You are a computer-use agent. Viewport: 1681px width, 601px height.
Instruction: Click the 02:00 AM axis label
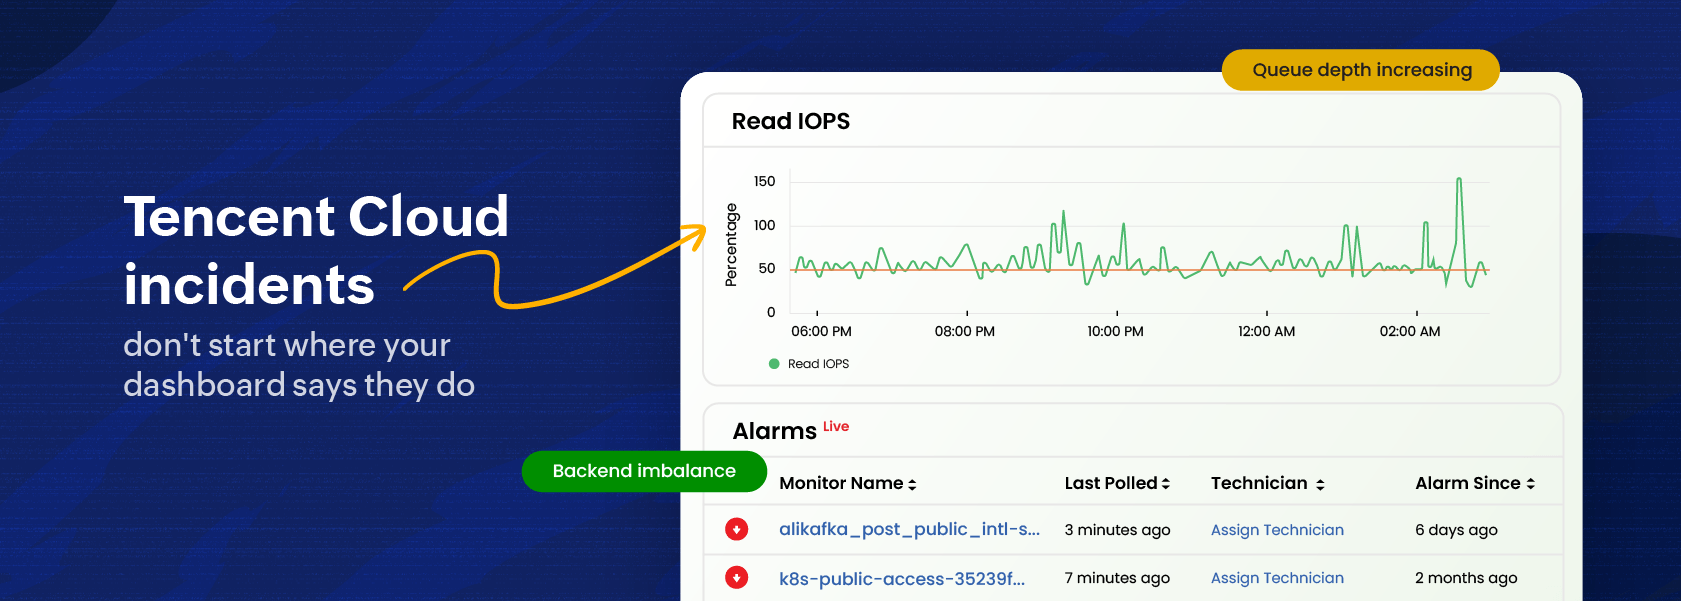tap(1410, 331)
